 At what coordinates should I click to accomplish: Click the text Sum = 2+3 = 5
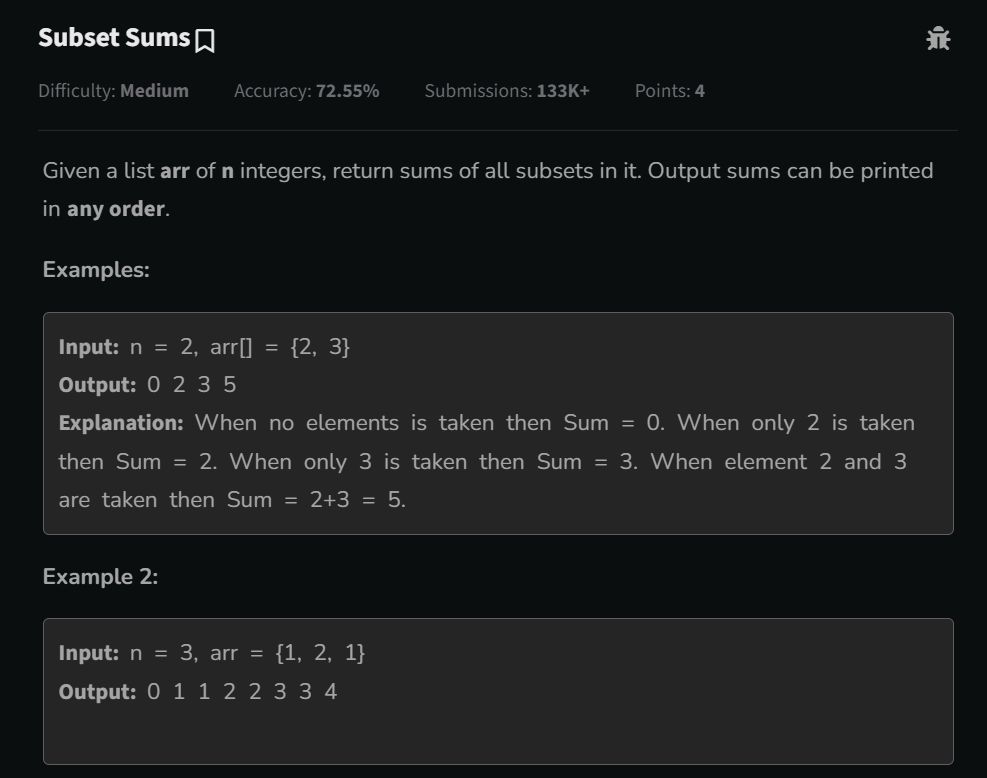tap(316, 500)
